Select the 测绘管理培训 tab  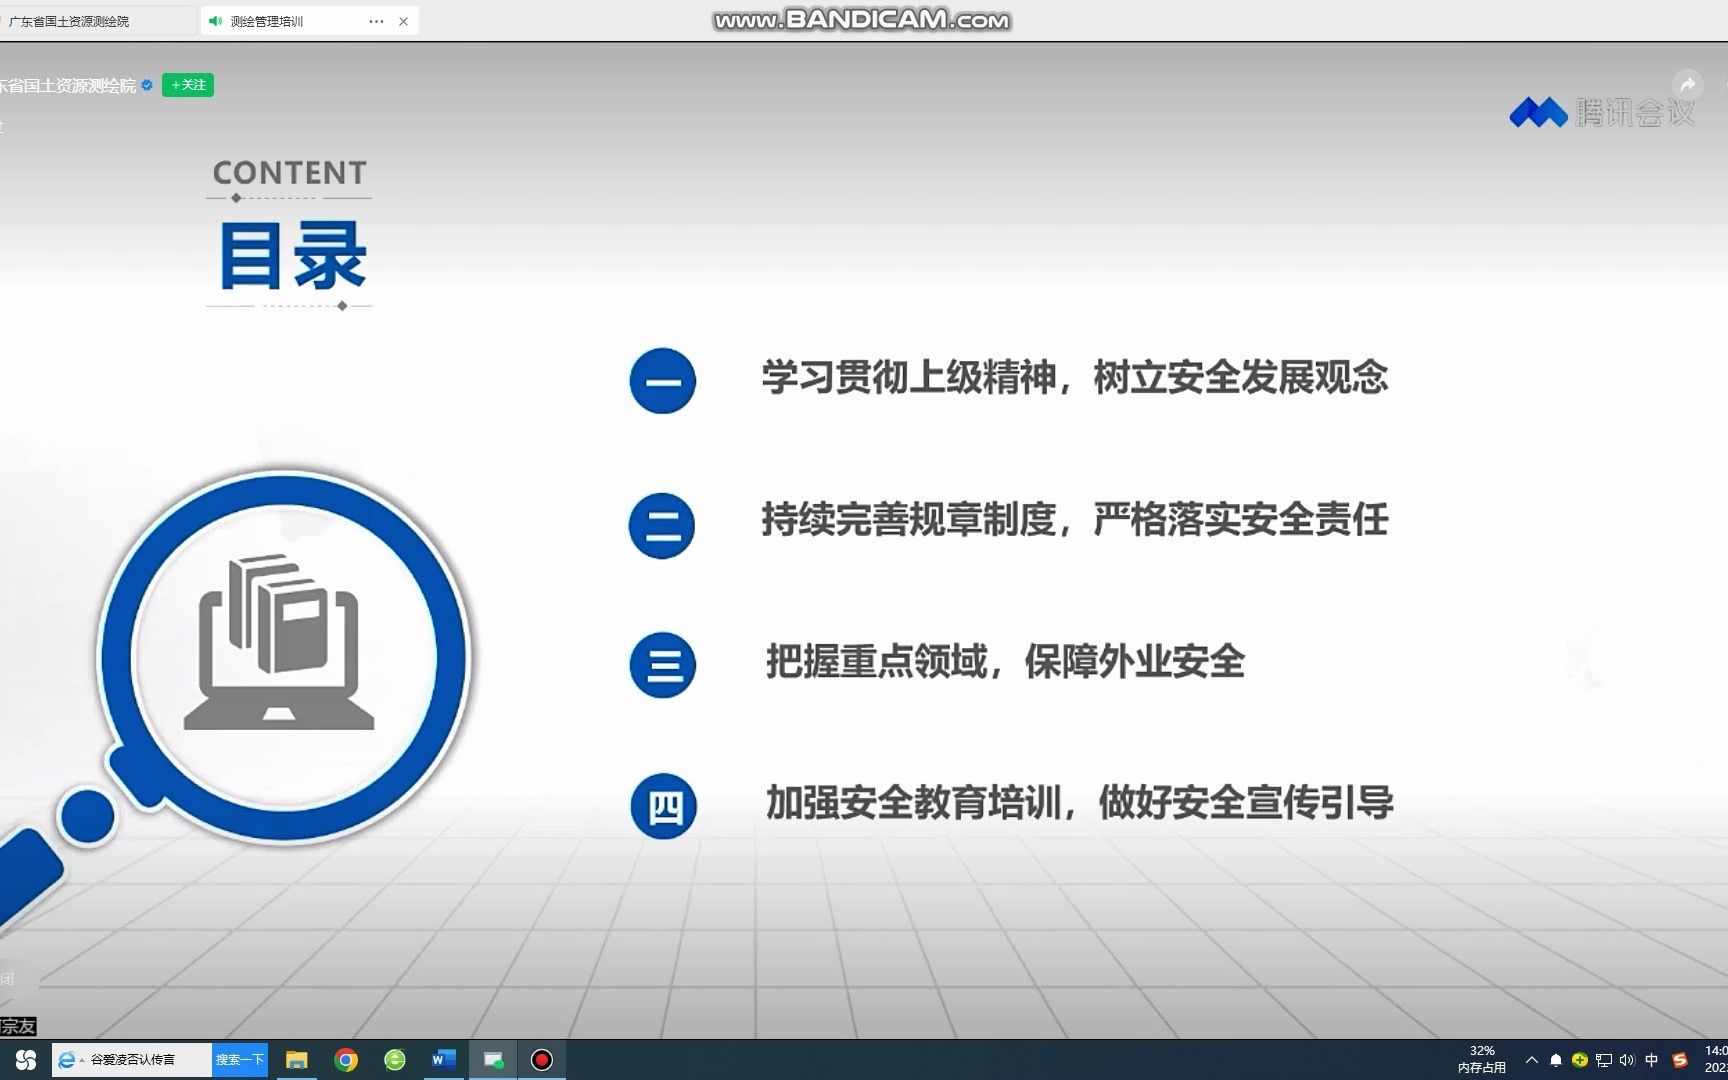point(268,20)
